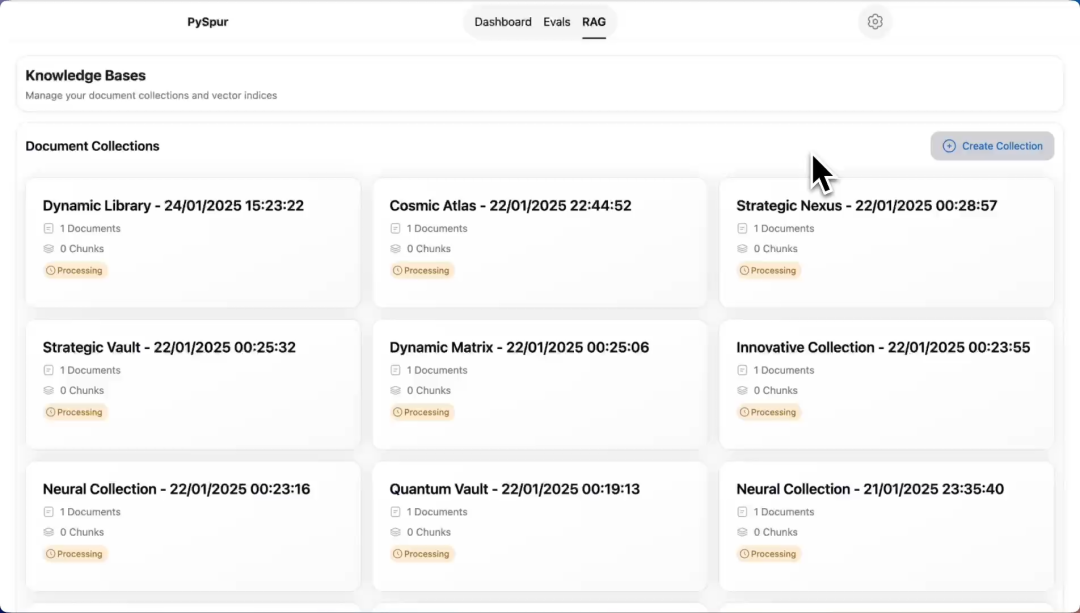Viewport: 1080px width, 613px height.
Task: Click clock icon in Quantum Vault Processing badge
Action: pyautogui.click(x=397, y=554)
